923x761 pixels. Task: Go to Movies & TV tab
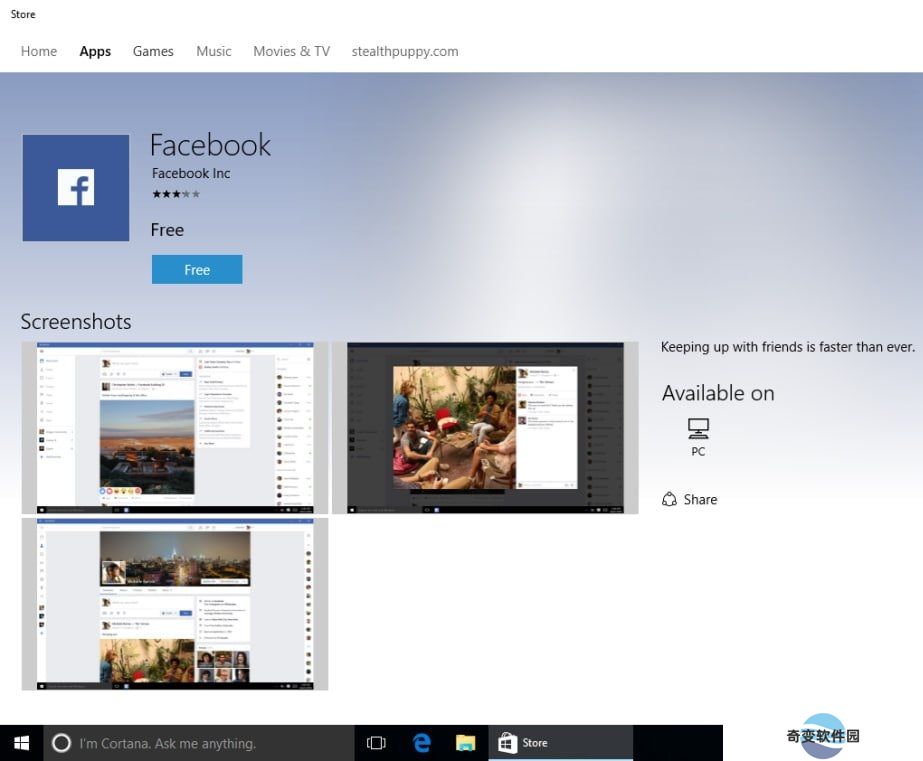point(291,51)
